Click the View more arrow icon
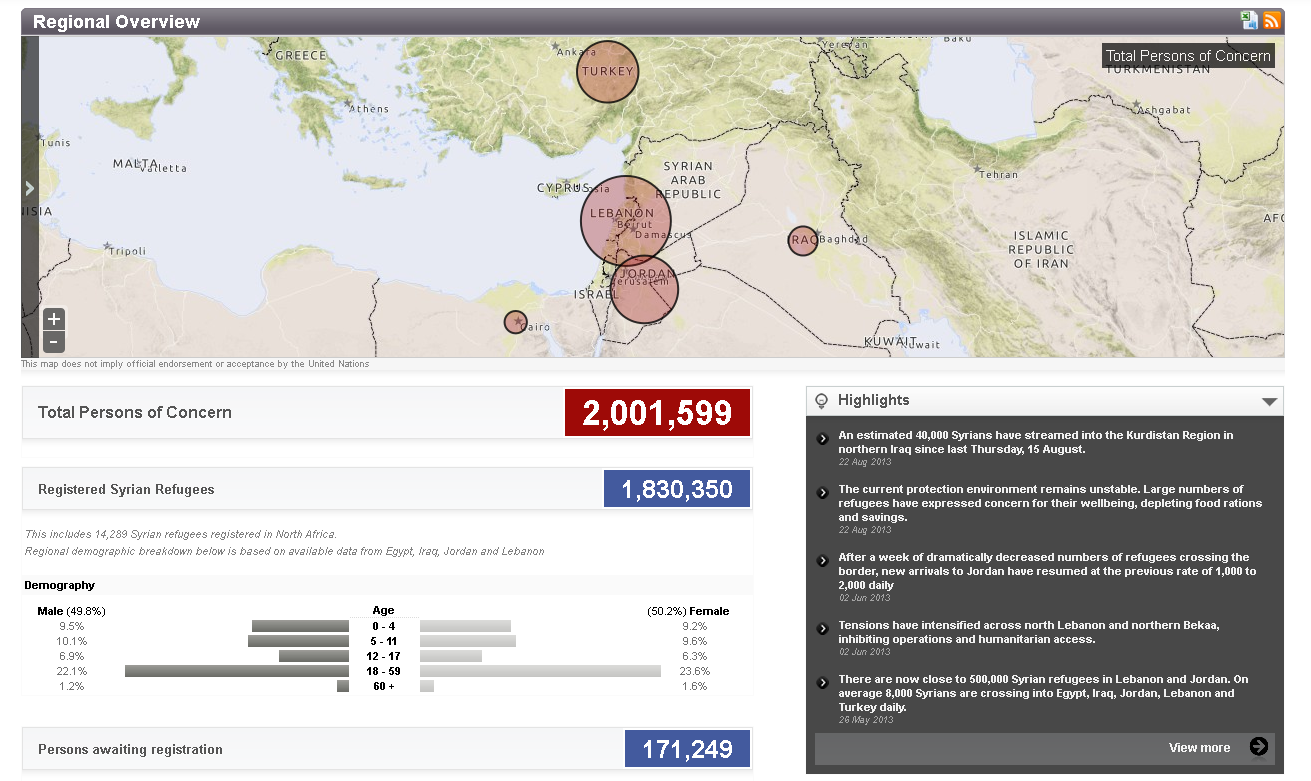The height and width of the screenshot is (781, 1311). pyautogui.click(x=1258, y=746)
